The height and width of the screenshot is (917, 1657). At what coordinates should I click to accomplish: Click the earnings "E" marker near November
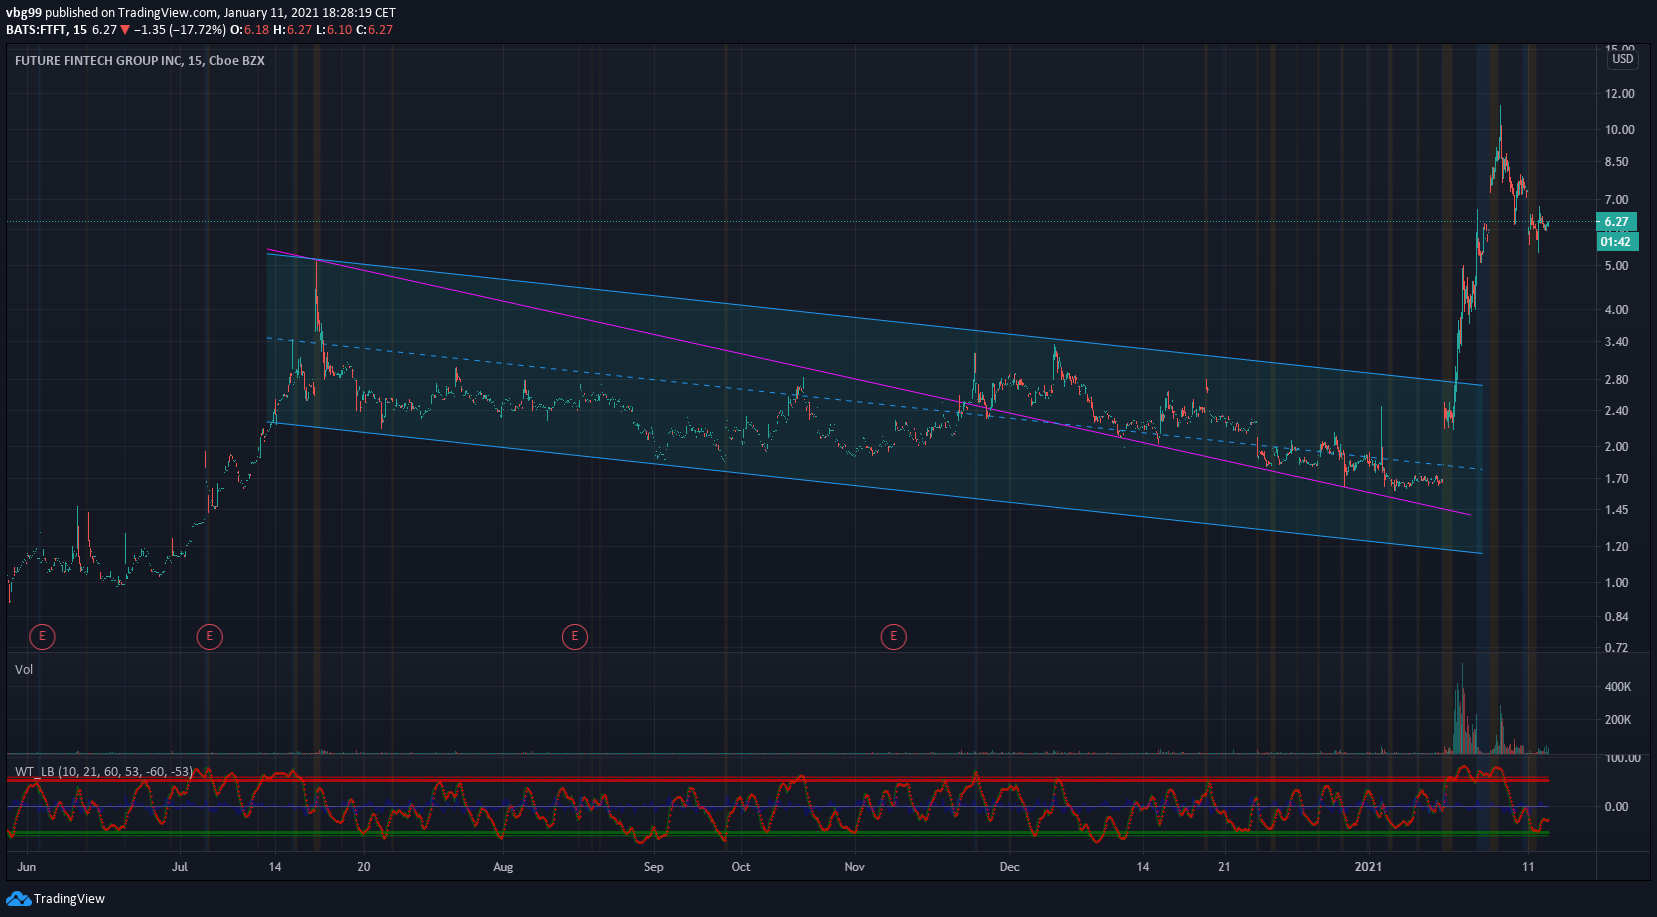(x=893, y=636)
